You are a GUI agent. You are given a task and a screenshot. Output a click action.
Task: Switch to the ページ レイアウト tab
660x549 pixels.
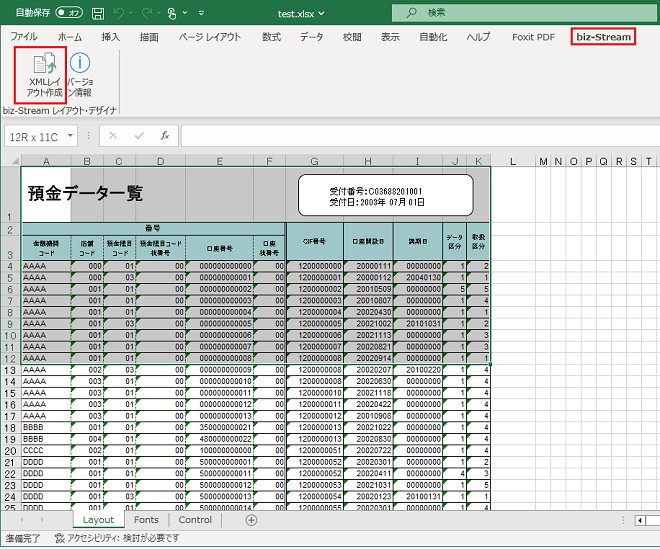(210, 37)
